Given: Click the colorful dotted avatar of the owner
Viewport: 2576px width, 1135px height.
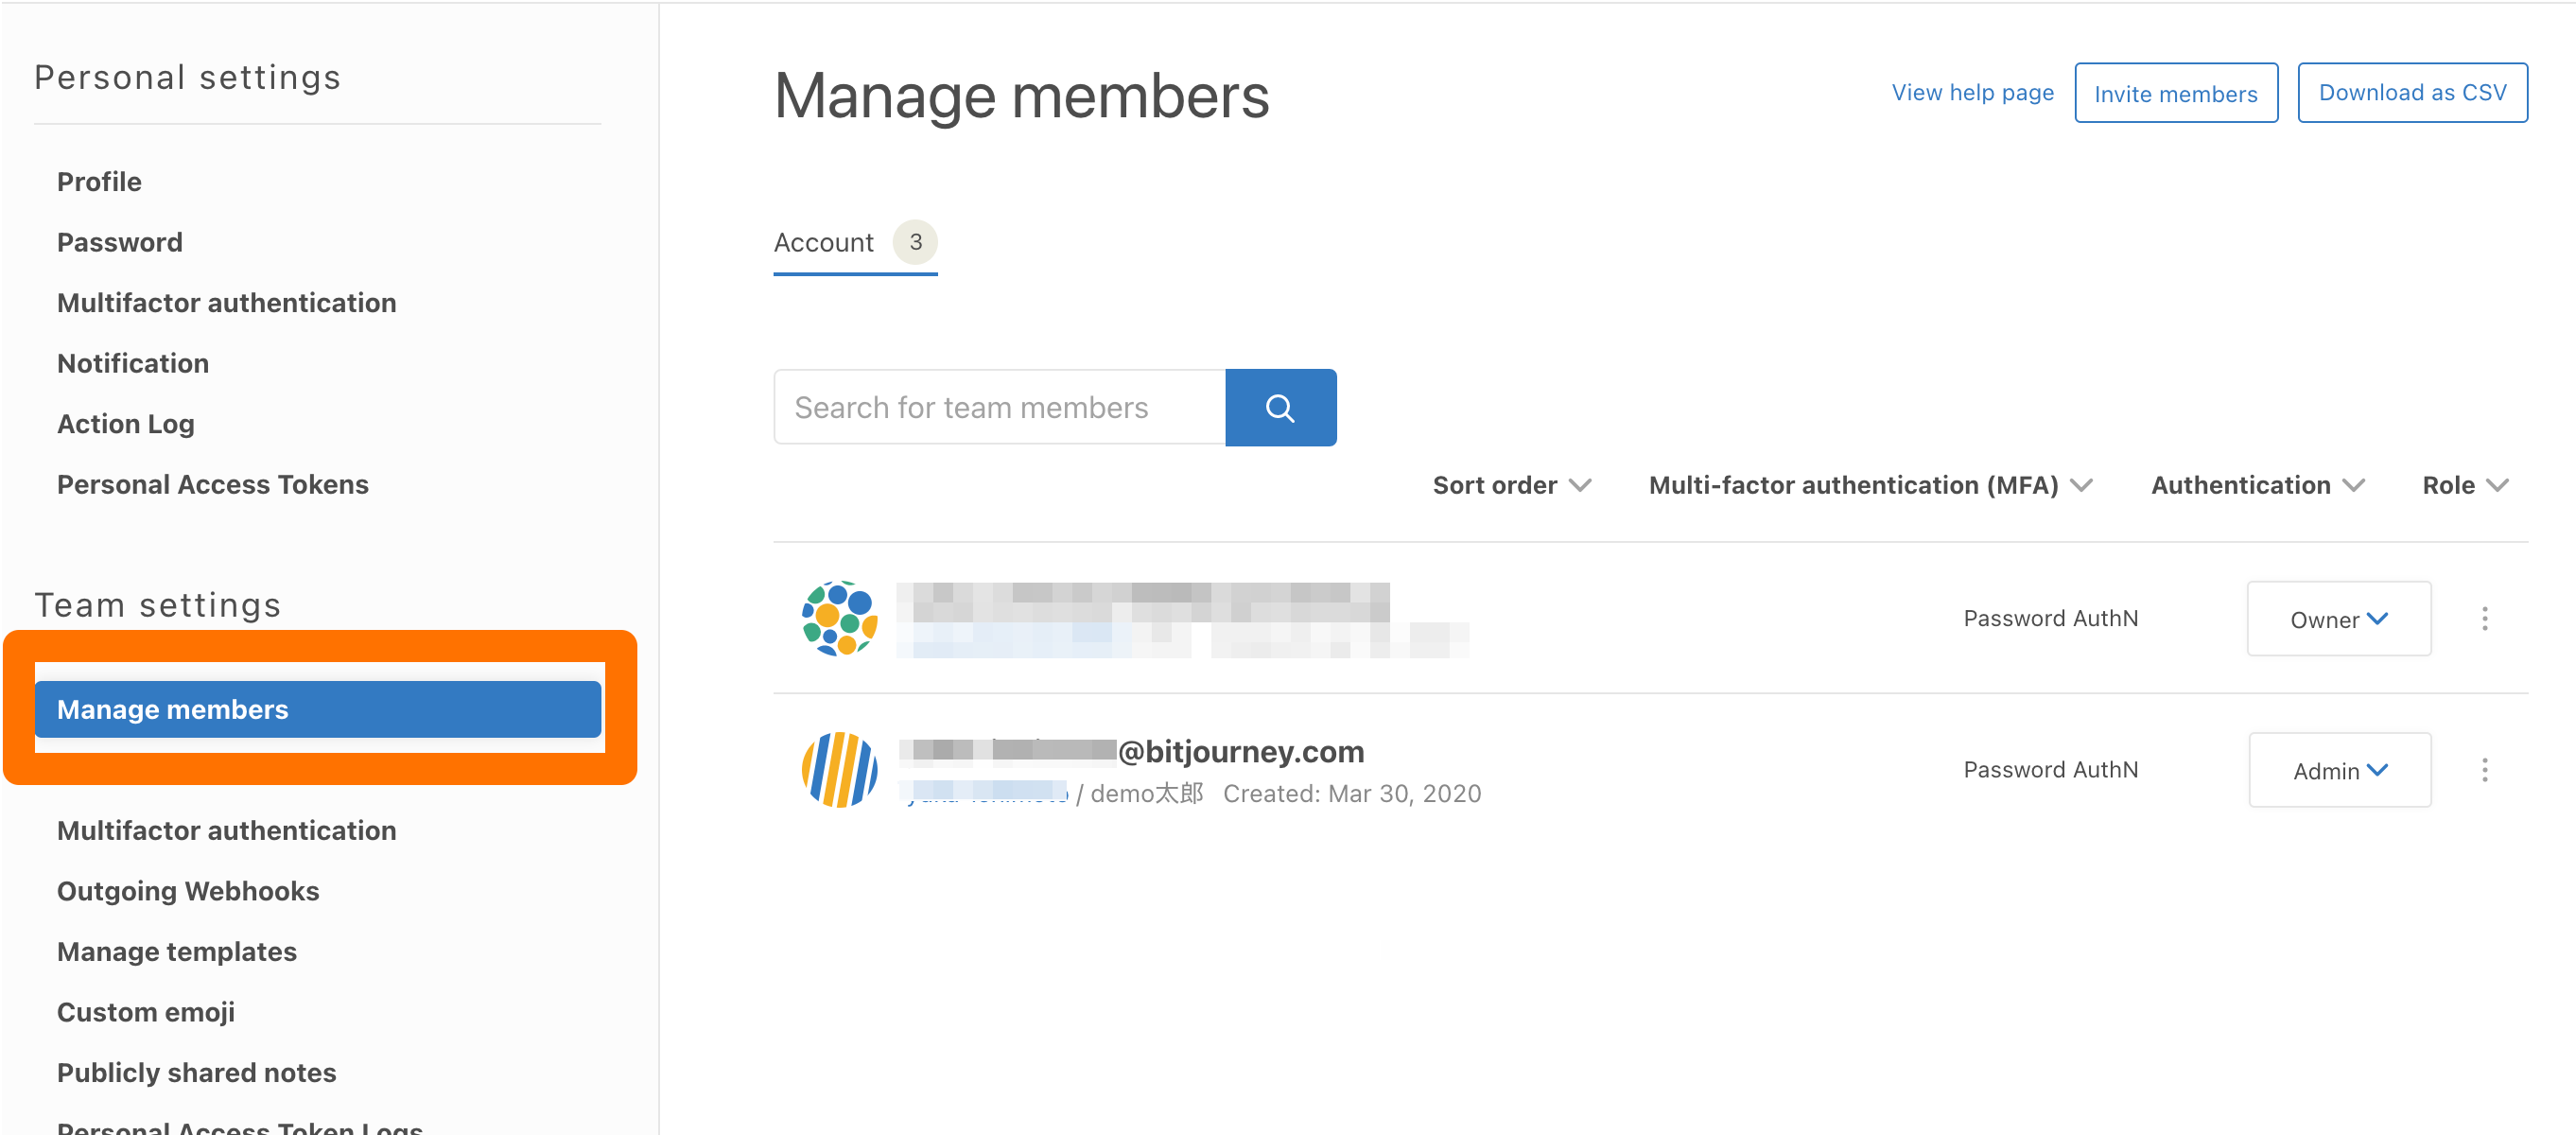Looking at the screenshot, I should coord(839,618).
